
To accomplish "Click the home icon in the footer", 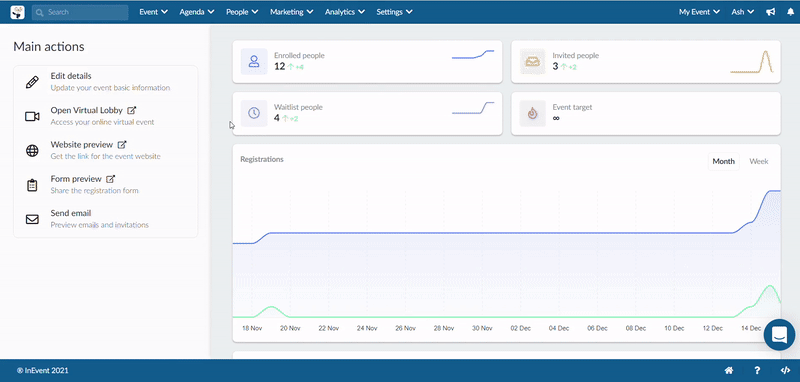I will 730,371.
